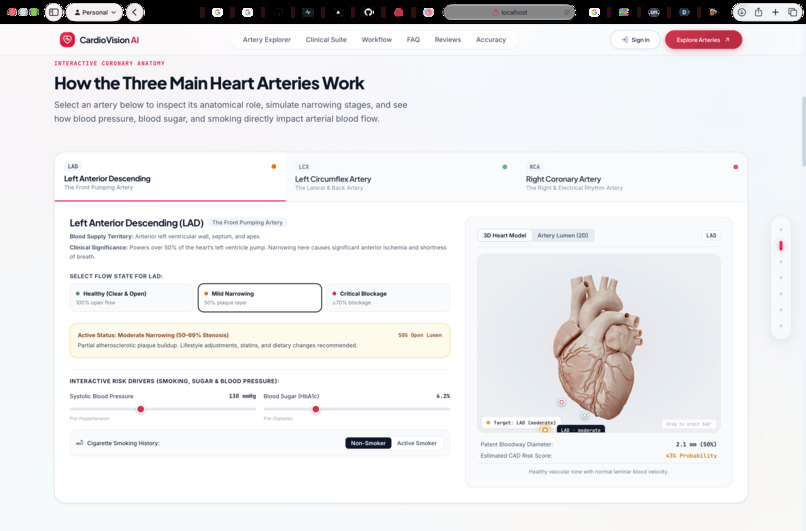Click the 3D heart model
This screenshot has height=531, width=806.
tap(598, 345)
